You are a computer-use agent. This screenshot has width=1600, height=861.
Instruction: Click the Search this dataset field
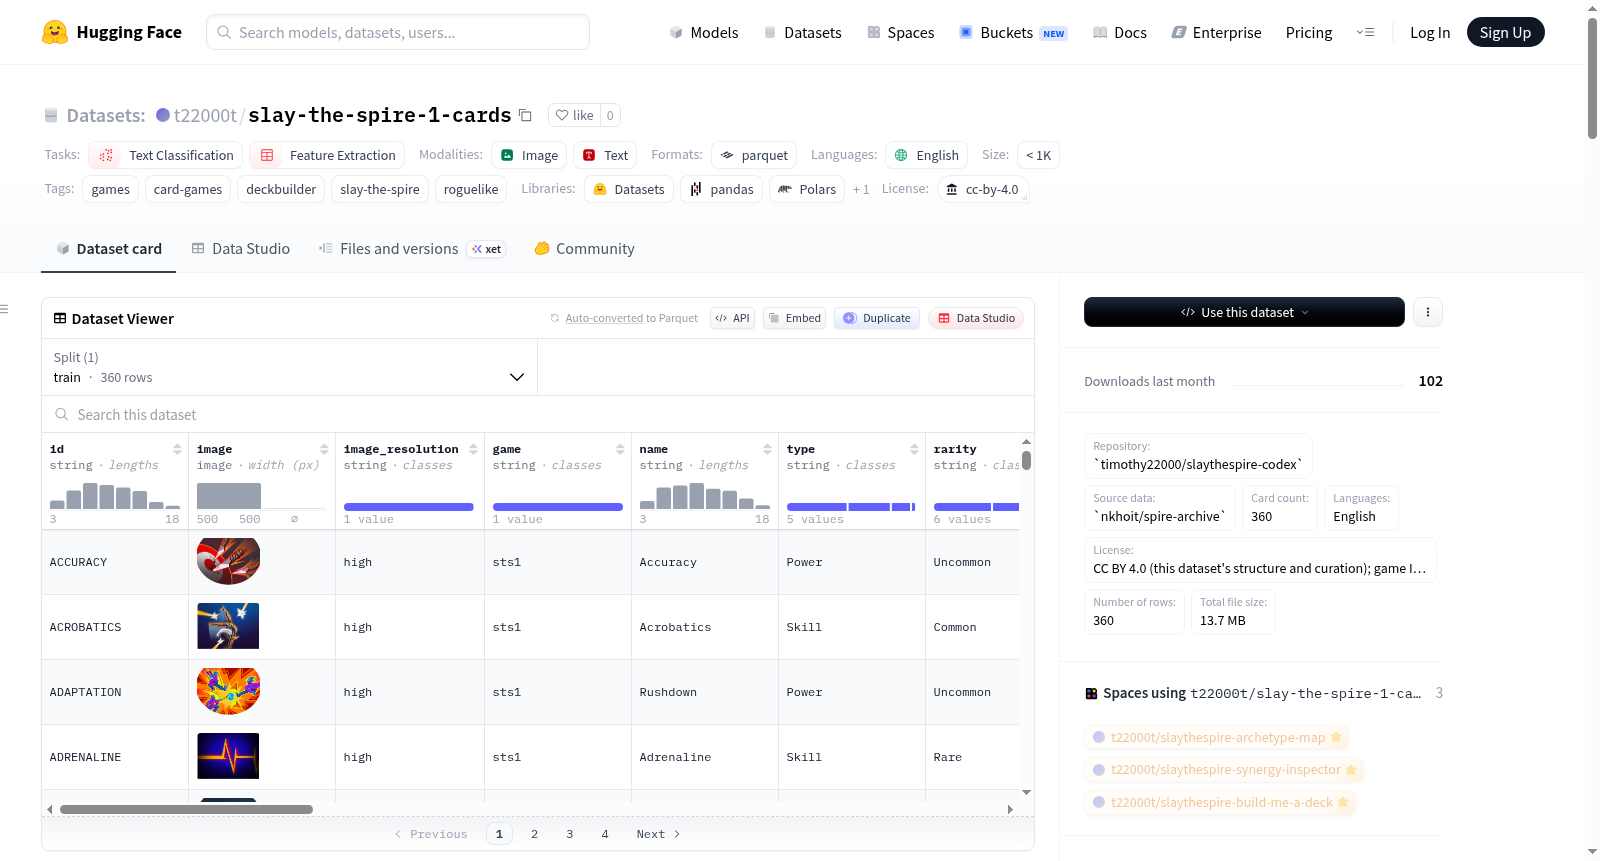pyautogui.click(x=538, y=415)
